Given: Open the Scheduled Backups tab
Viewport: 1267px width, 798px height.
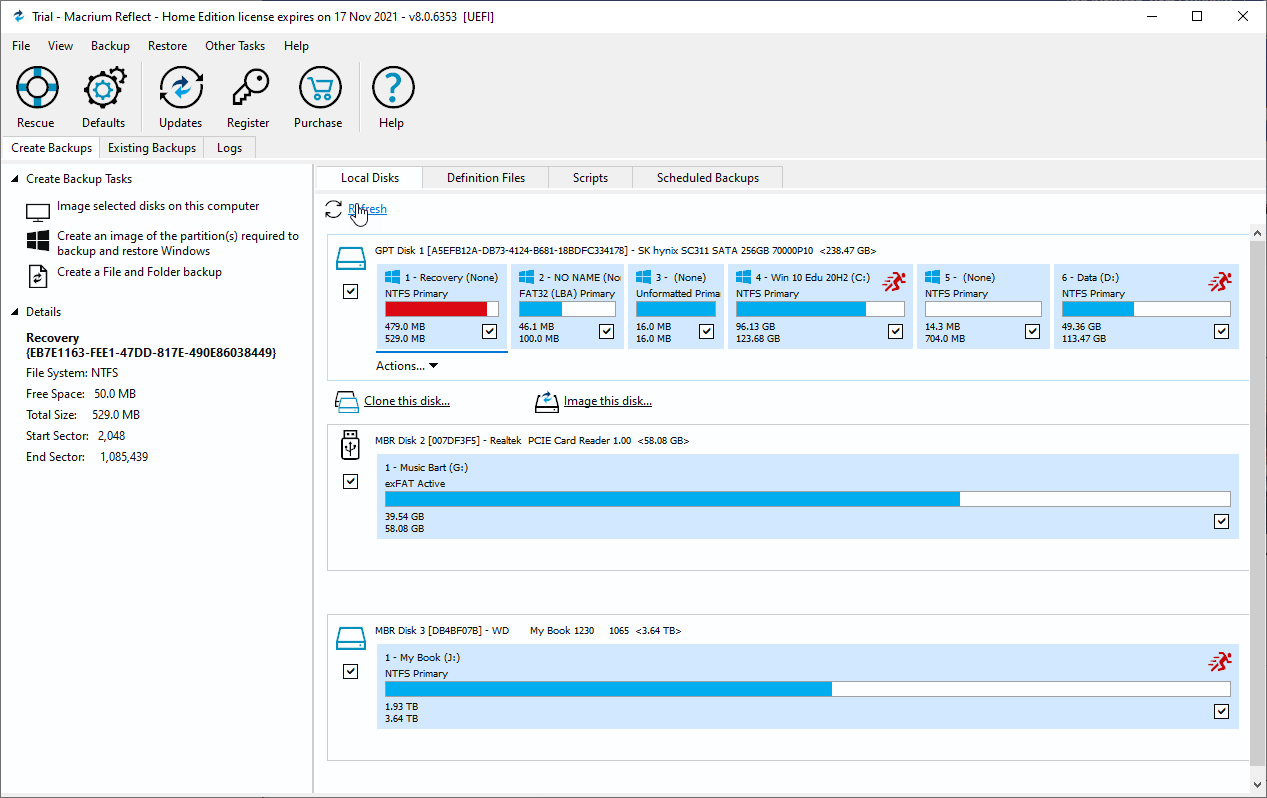Looking at the screenshot, I should (x=708, y=178).
